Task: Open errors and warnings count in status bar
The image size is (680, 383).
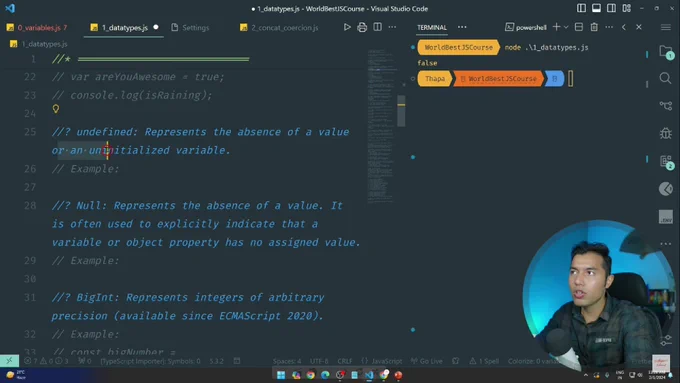Action: tap(46, 360)
